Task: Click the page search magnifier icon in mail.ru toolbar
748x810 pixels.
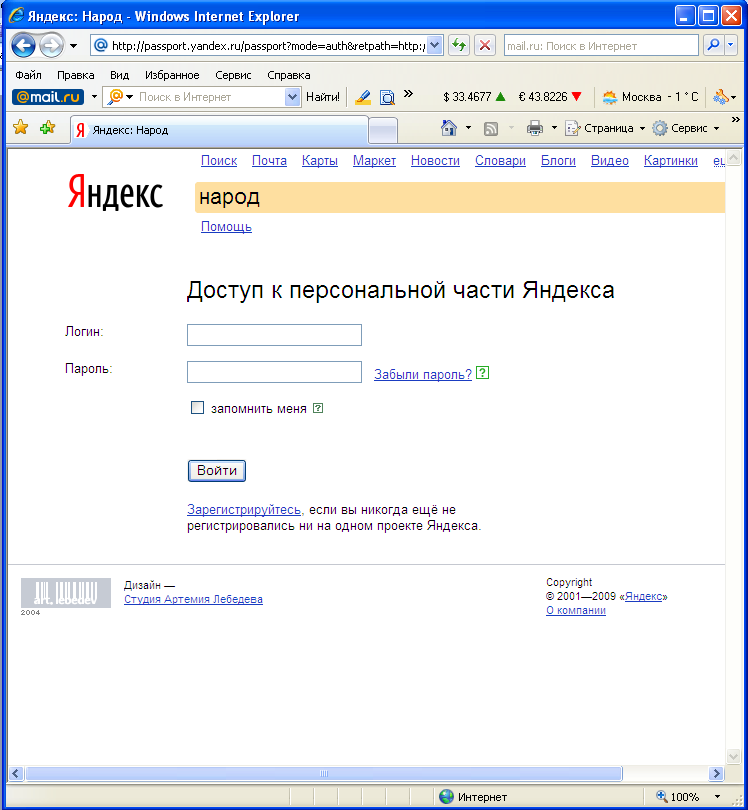Action: (387, 97)
